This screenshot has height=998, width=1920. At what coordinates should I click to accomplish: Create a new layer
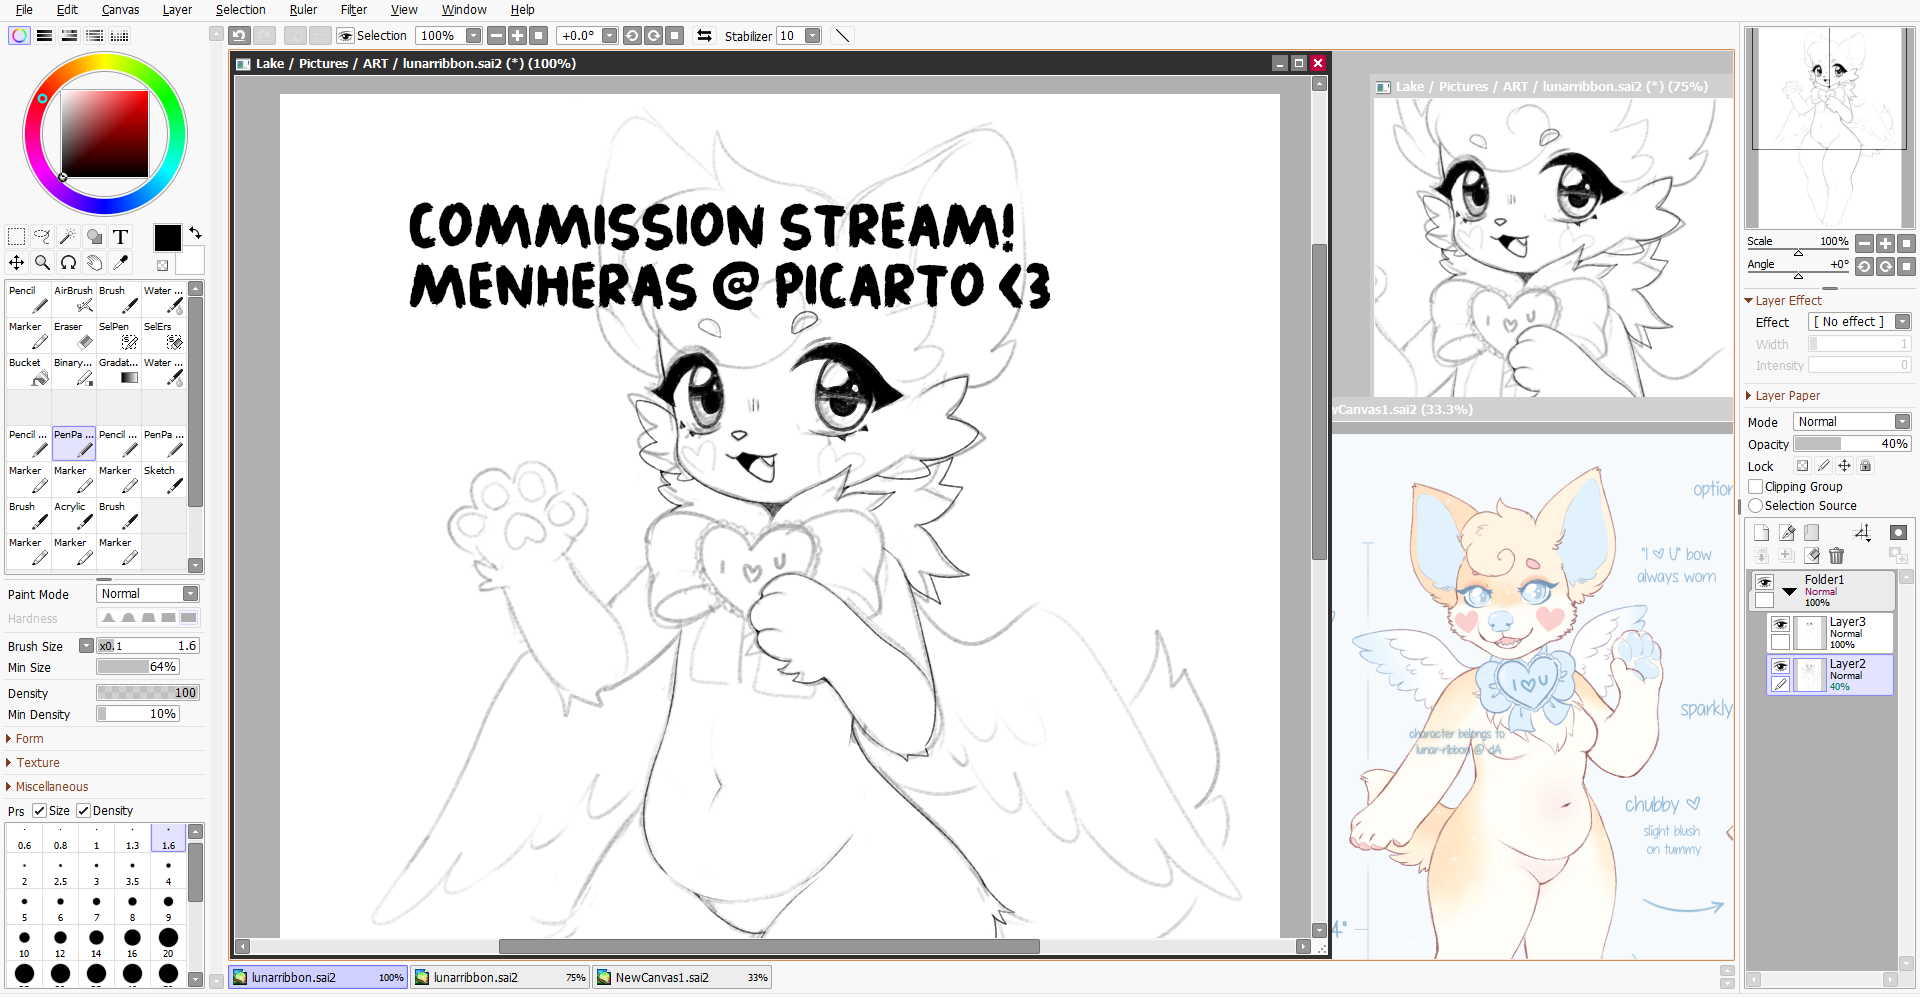point(1762,533)
